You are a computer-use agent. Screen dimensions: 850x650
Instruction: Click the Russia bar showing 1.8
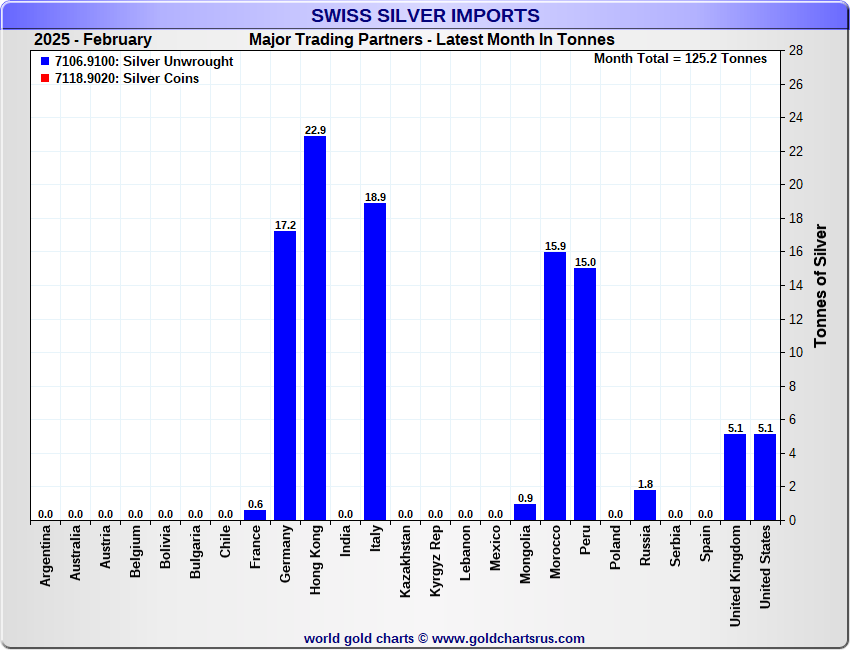[x=645, y=505]
